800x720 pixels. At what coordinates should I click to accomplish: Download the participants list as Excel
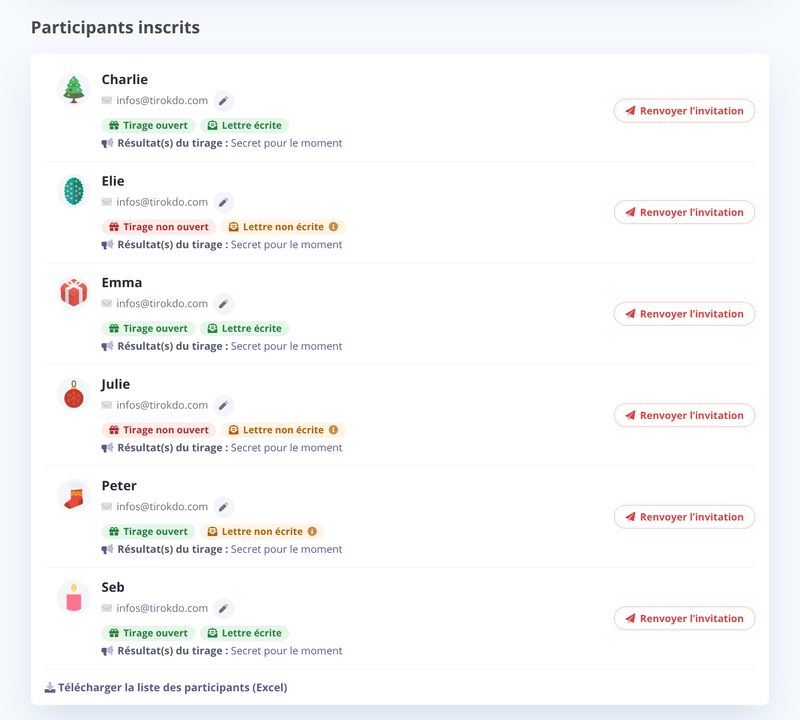(x=166, y=688)
